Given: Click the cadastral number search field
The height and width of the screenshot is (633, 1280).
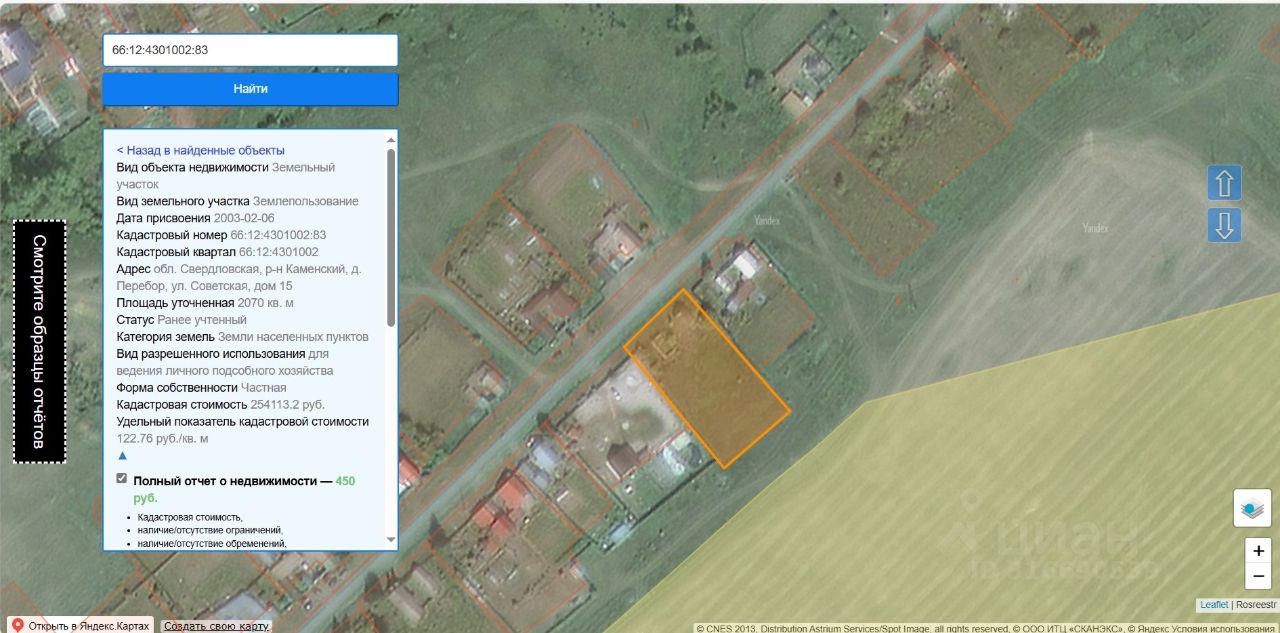Looking at the screenshot, I should pyautogui.click(x=250, y=50).
